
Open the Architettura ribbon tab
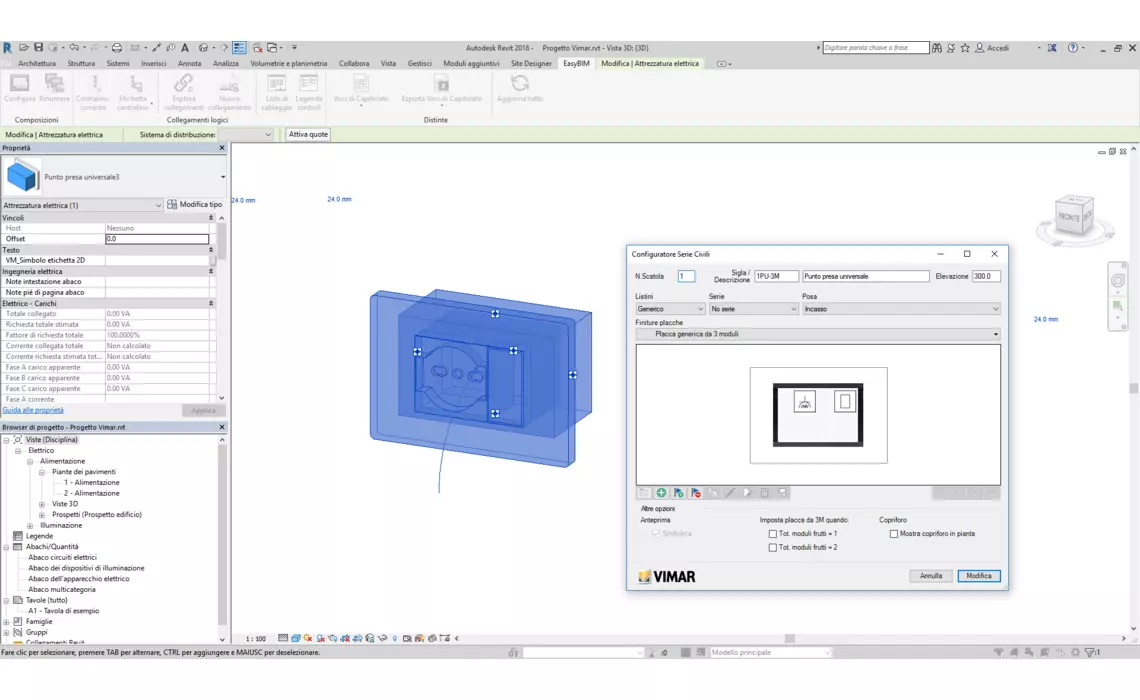pyautogui.click(x=37, y=64)
